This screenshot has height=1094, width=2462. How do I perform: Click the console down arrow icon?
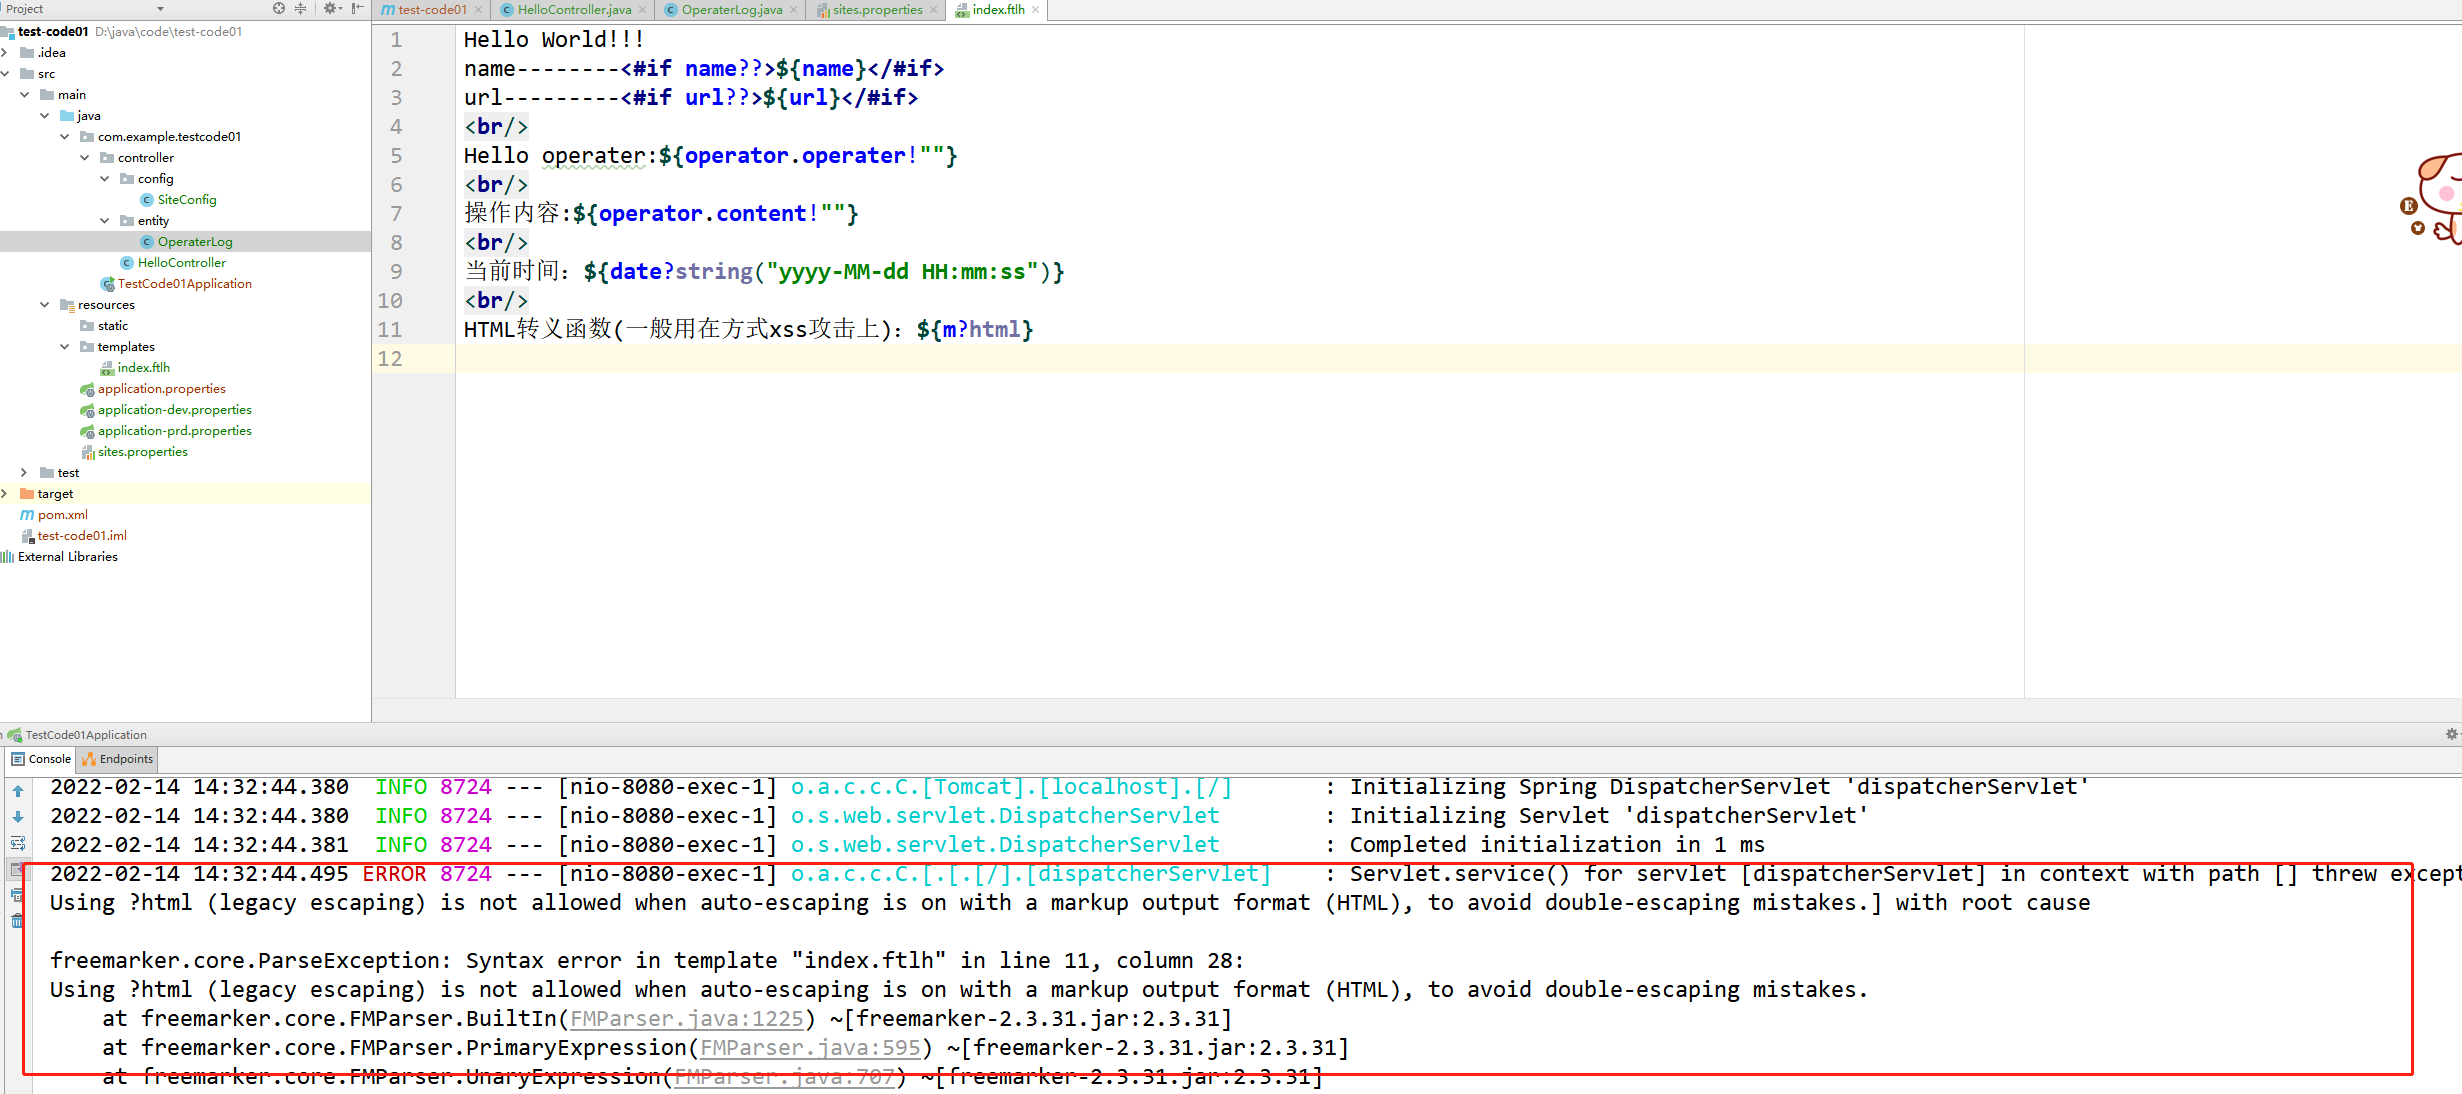click(x=18, y=817)
